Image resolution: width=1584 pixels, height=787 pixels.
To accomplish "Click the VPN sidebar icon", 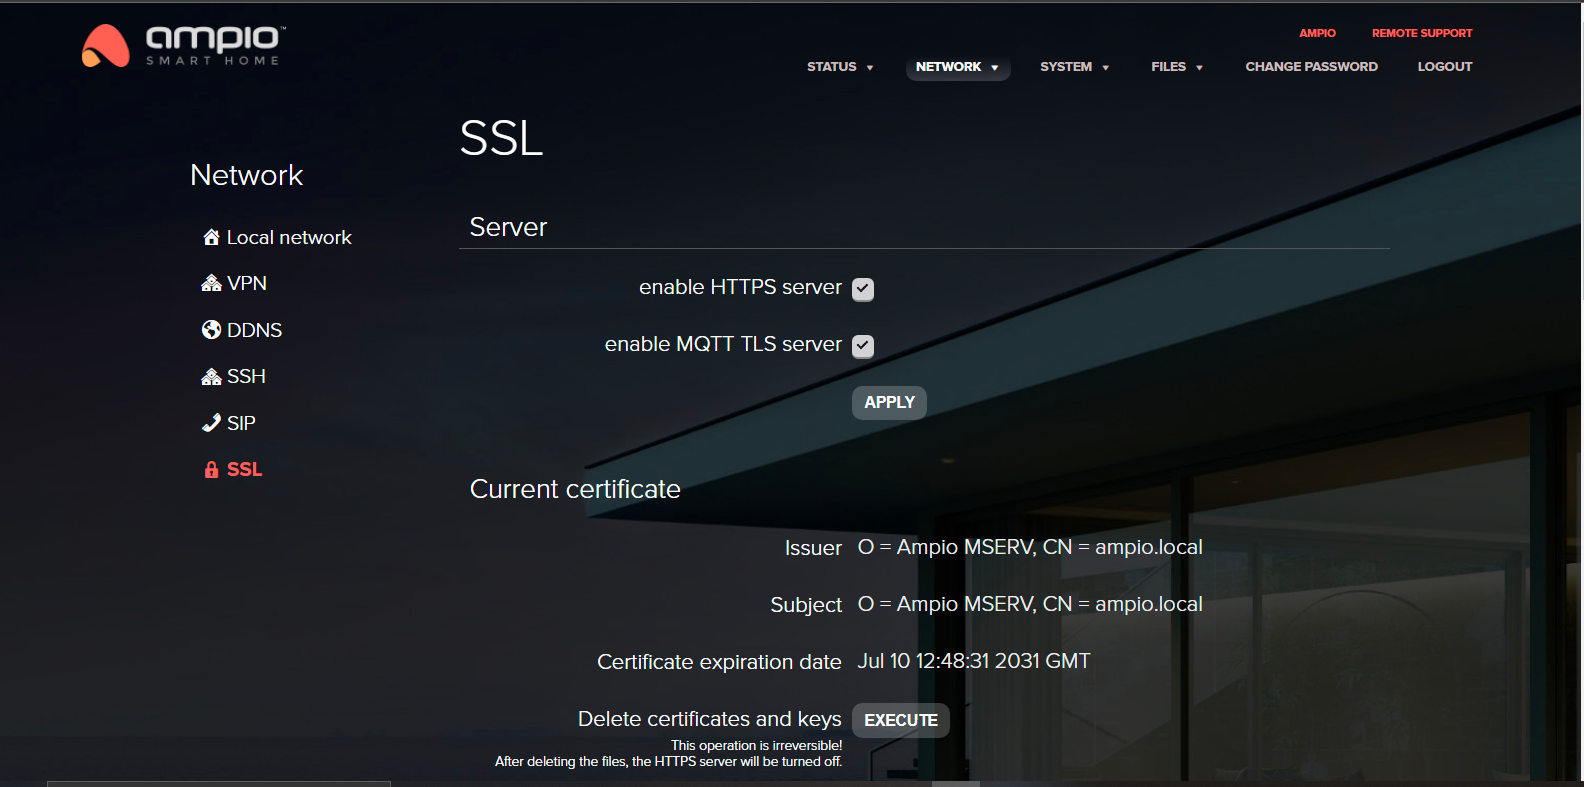I will [211, 283].
